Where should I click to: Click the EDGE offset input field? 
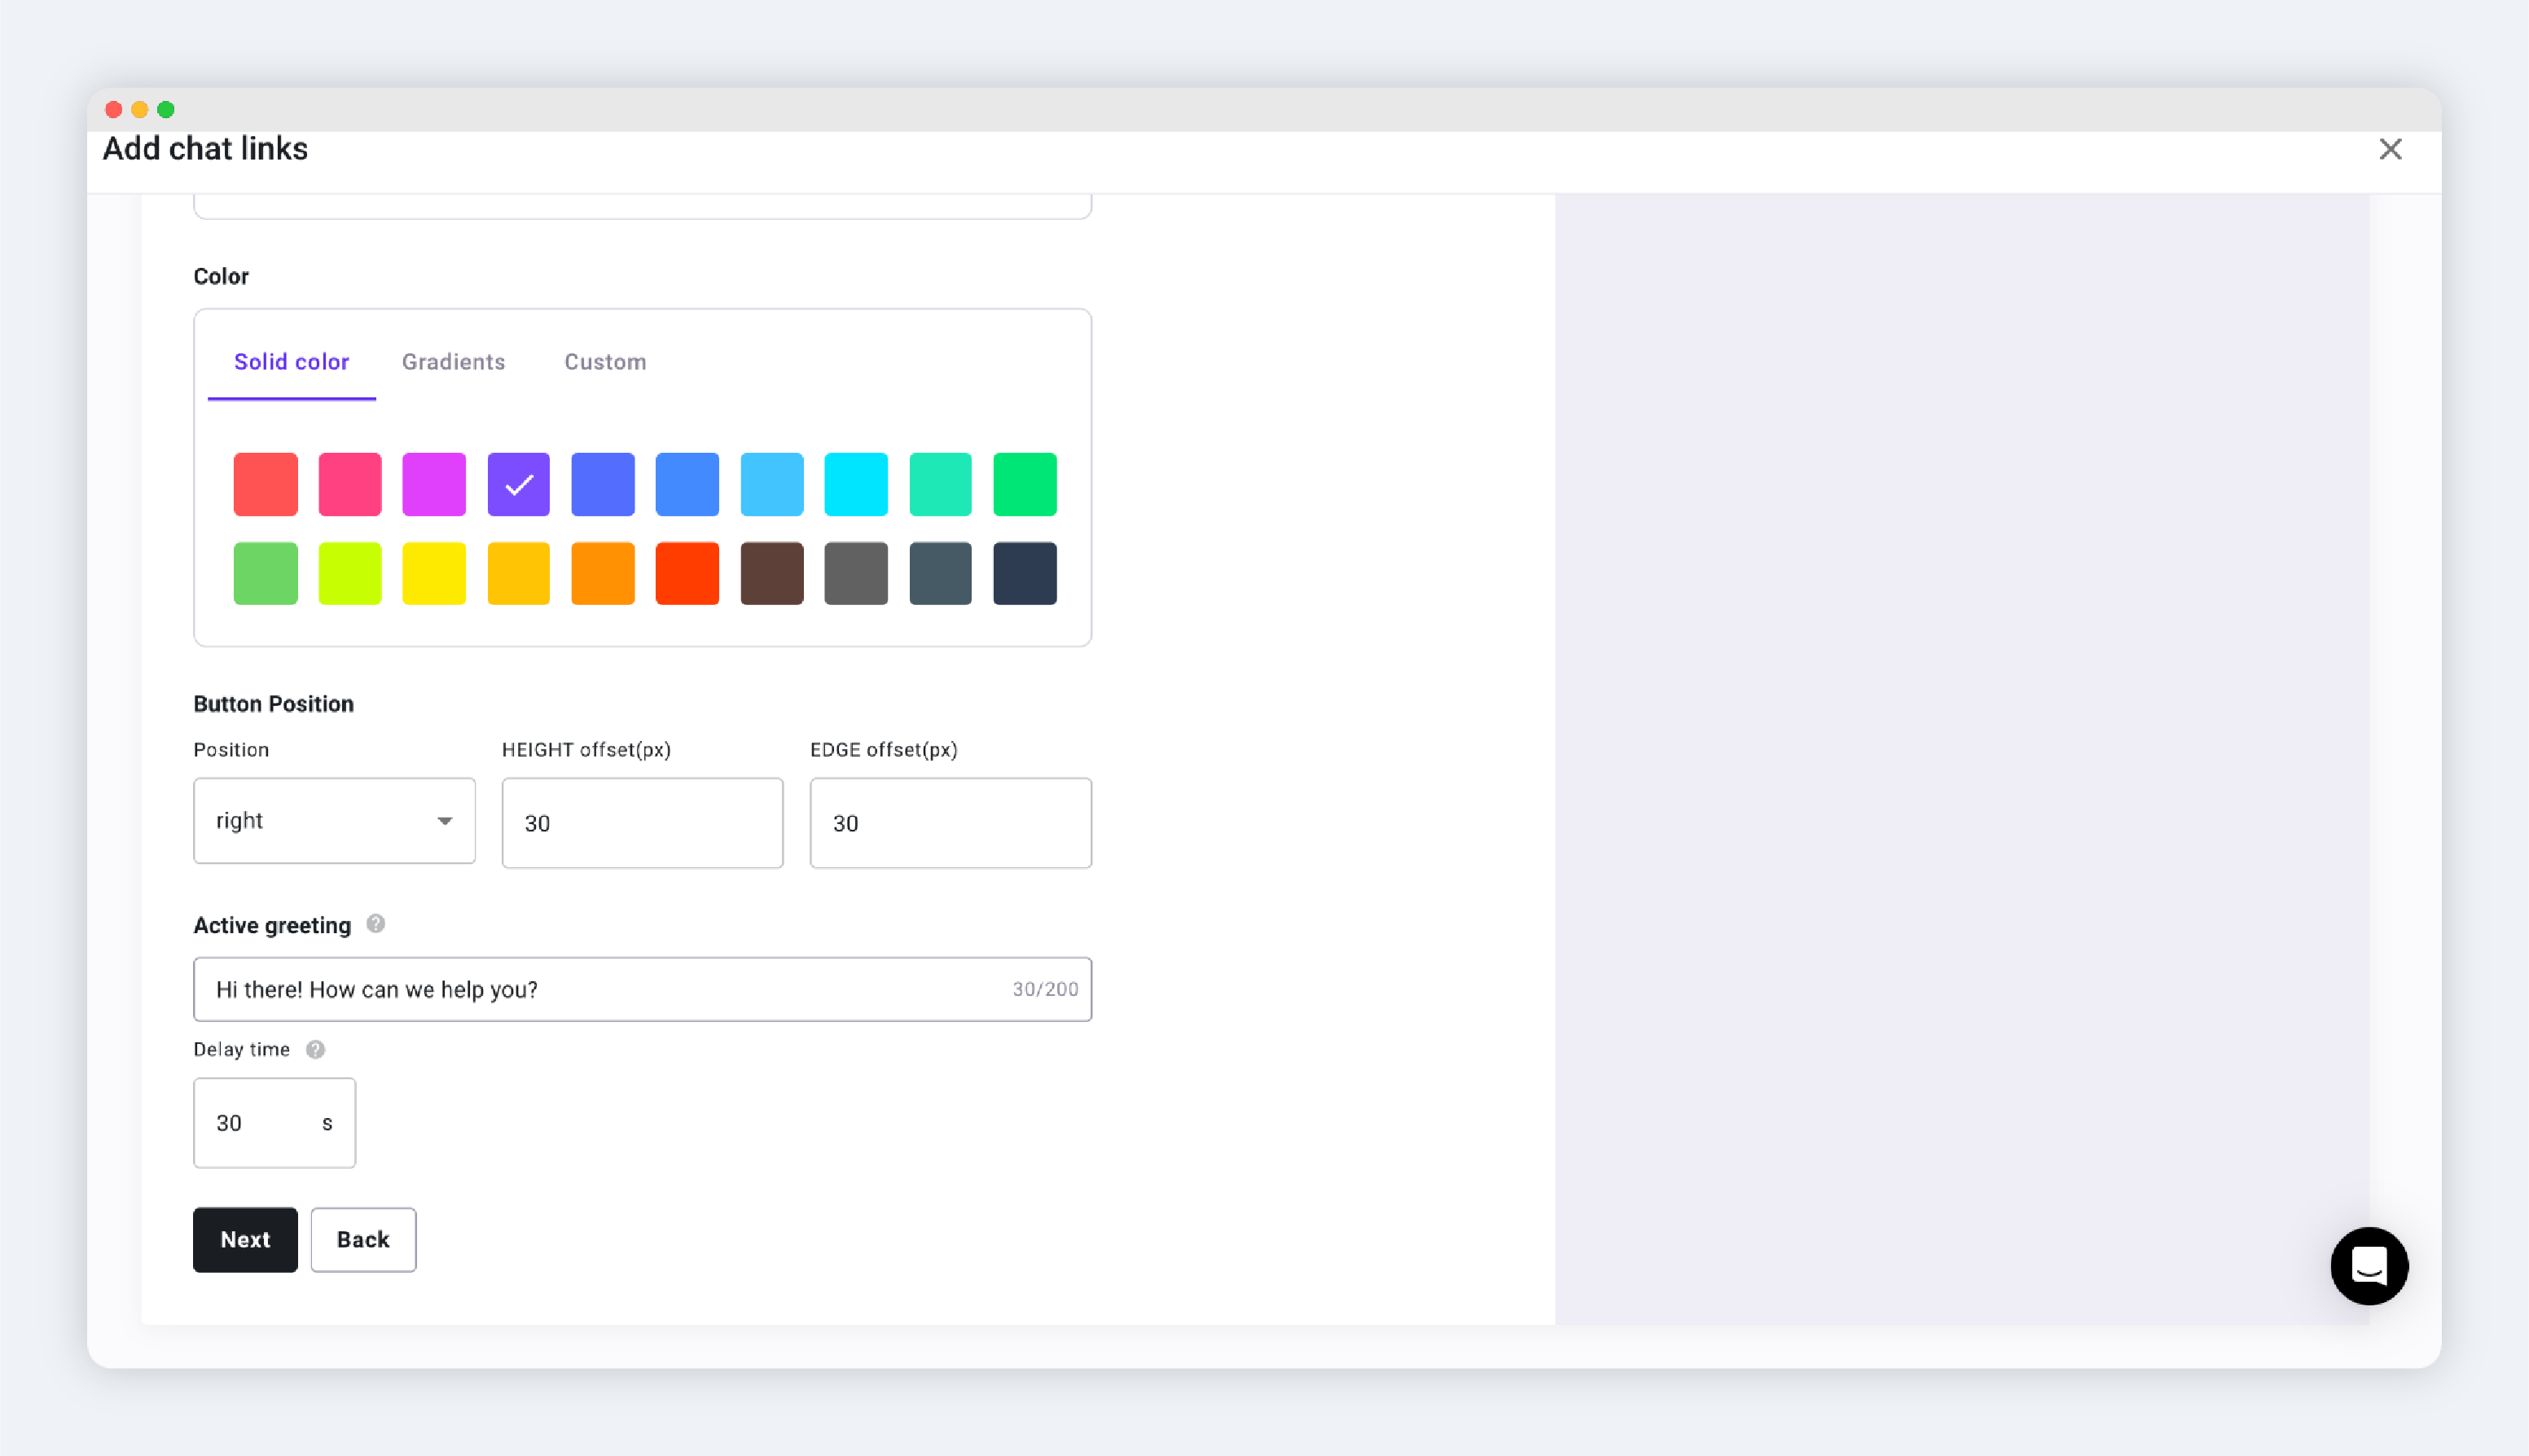coord(950,823)
